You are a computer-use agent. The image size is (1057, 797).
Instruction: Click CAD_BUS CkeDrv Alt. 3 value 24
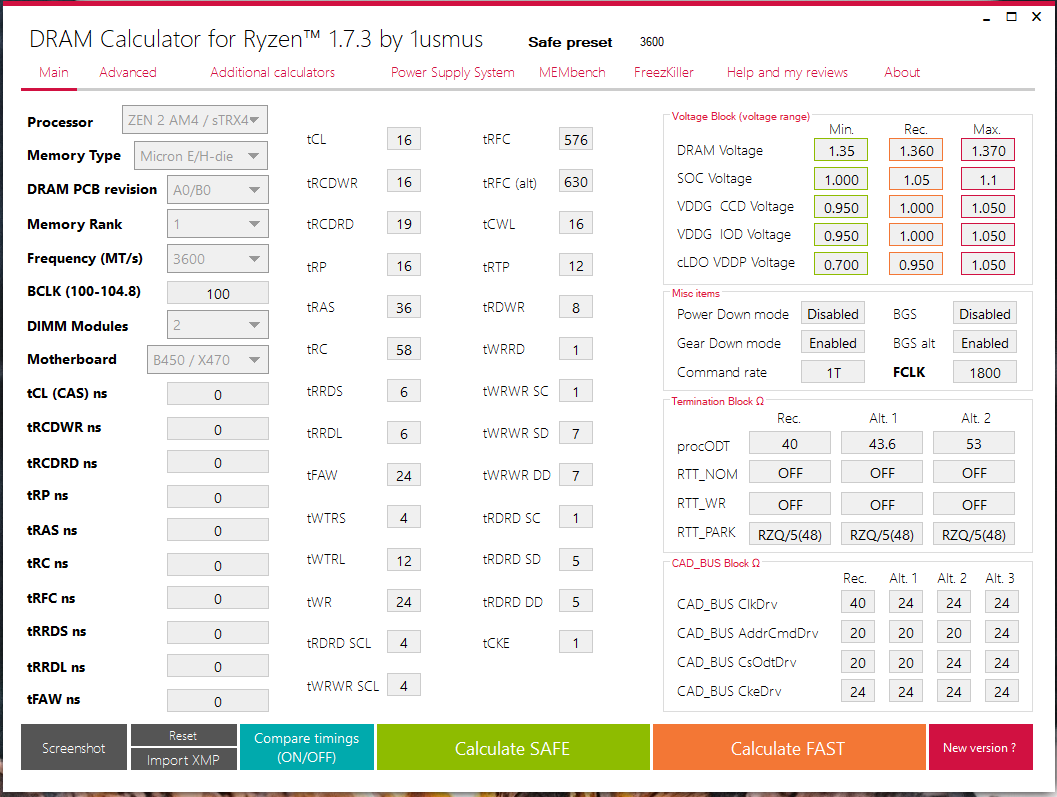(1001, 691)
